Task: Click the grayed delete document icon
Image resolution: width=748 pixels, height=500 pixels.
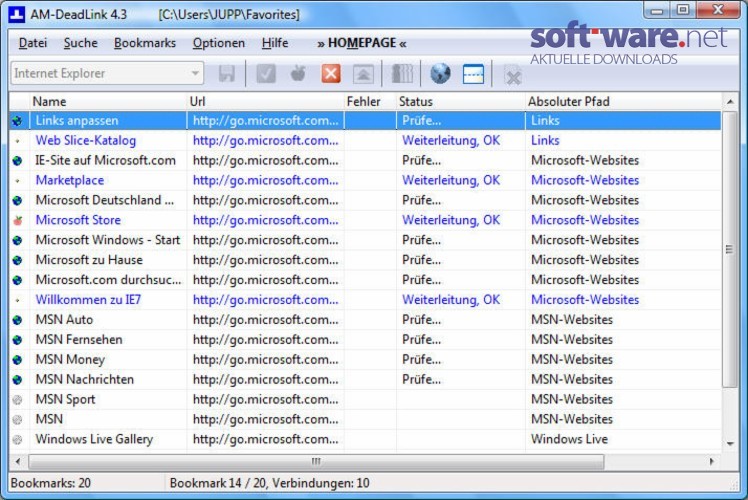Action: (513, 75)
